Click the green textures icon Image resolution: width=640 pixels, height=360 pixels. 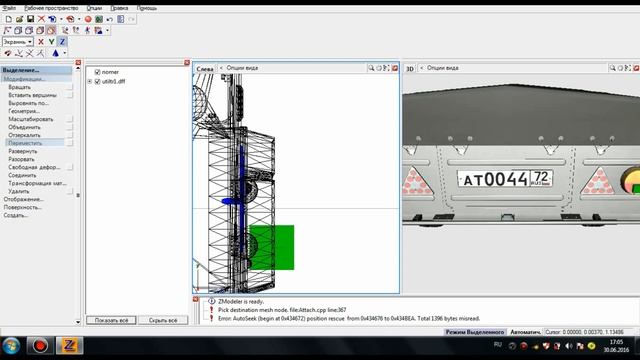point(99,19)
